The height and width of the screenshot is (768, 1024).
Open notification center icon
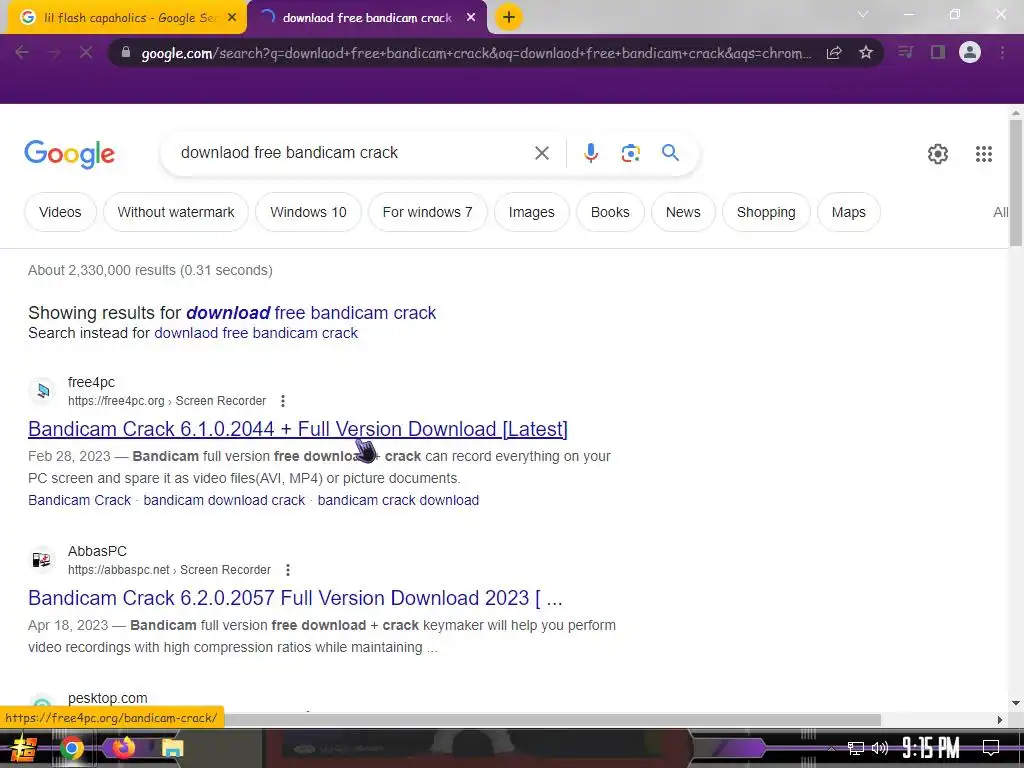click(991, 748)
